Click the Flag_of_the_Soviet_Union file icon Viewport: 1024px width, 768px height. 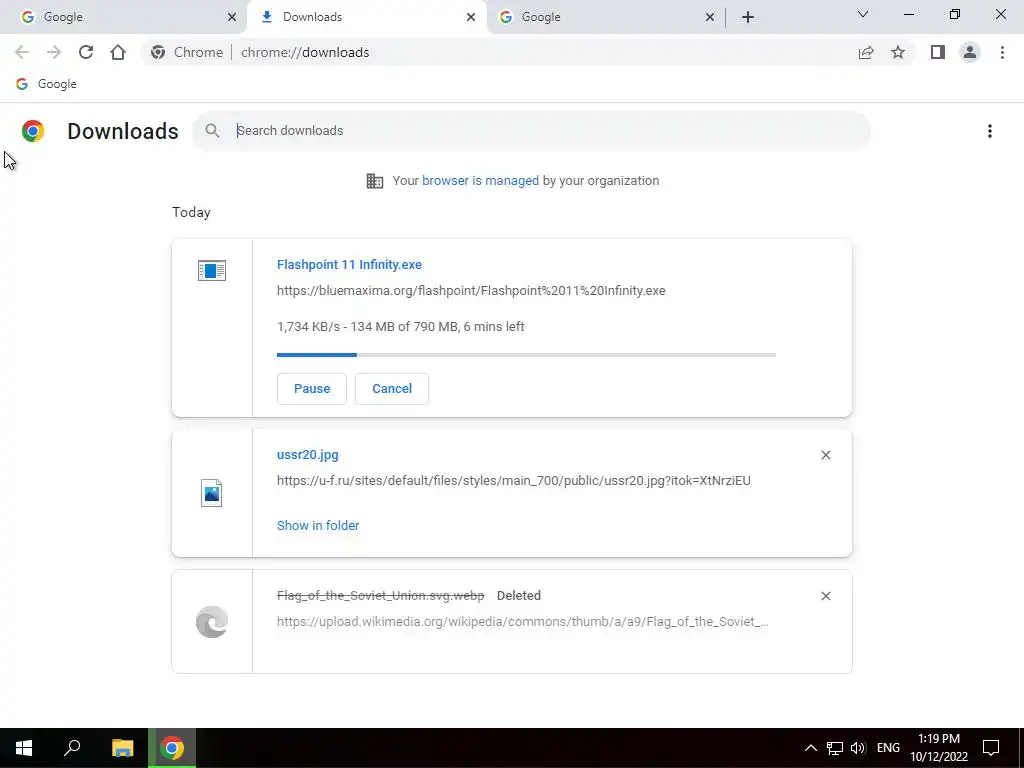[212, 621]
